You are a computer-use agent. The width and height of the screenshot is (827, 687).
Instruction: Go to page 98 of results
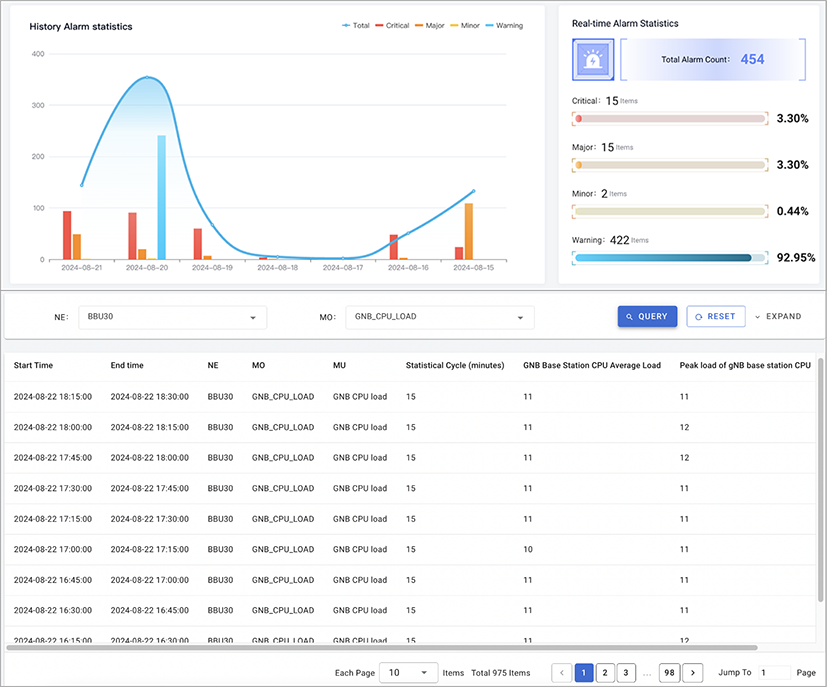pyautogui.click(x=669, y=673)
